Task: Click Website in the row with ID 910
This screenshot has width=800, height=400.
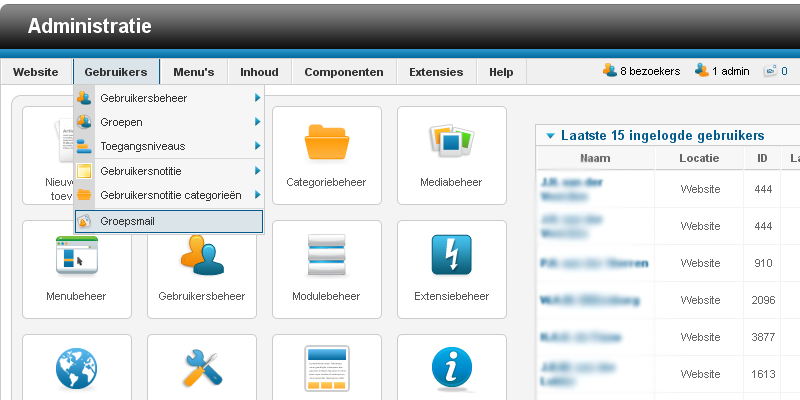Action: (x=700, y=263)
